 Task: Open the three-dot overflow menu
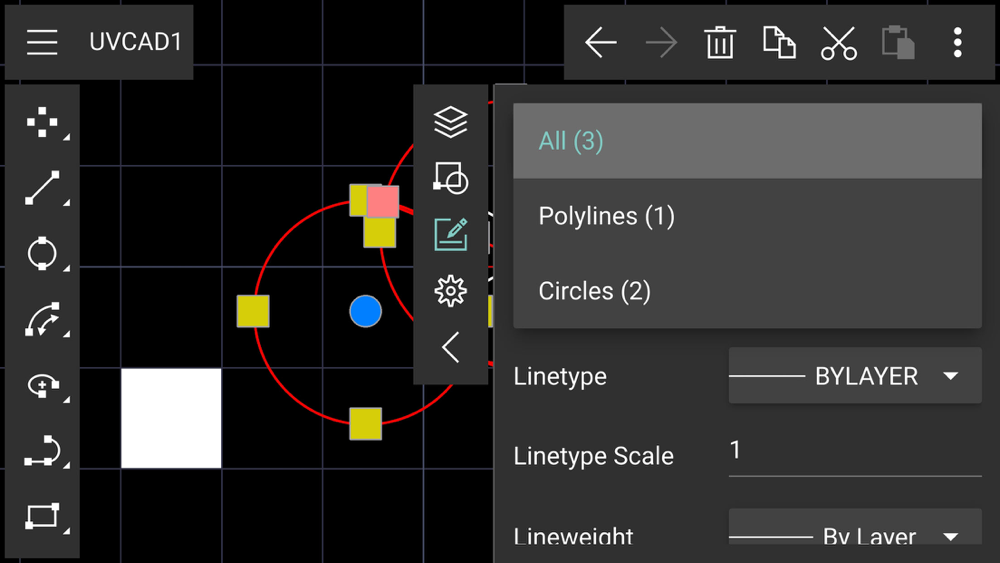(x=957, y=43)
